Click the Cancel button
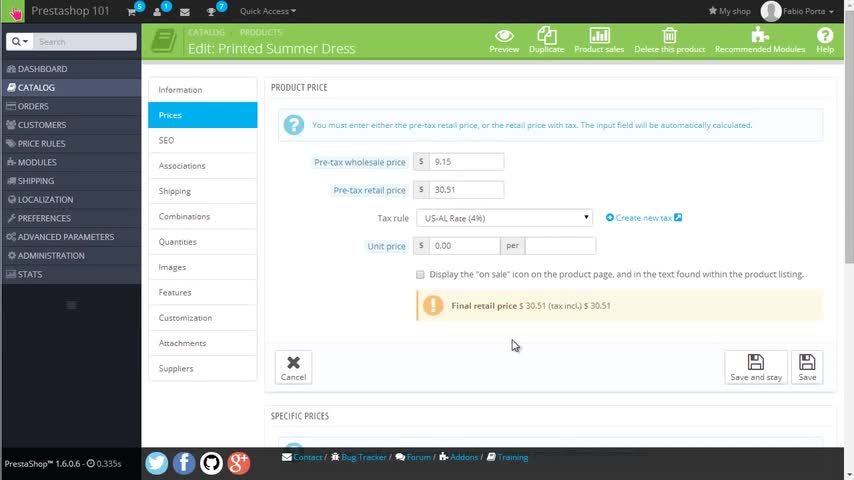 point(294,367)
